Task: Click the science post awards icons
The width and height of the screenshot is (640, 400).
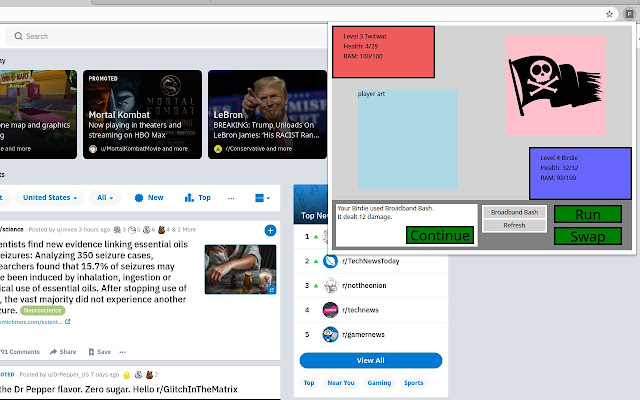Action: [x=154, y=230]
